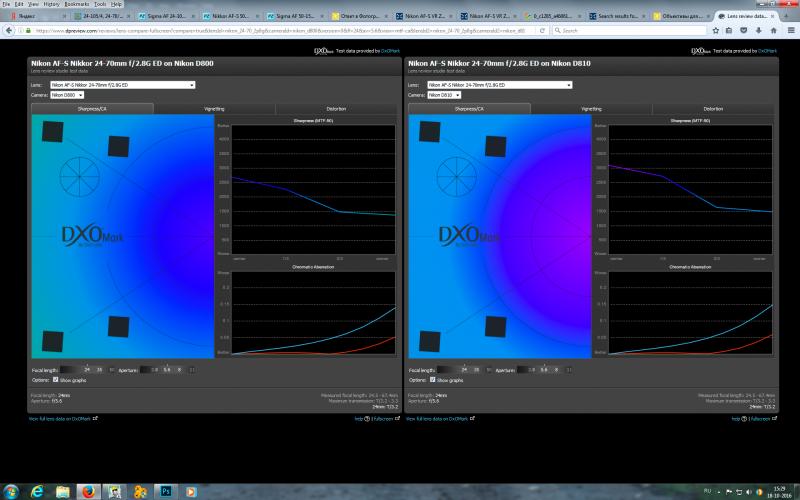Open the History menu

coord(52,4)
